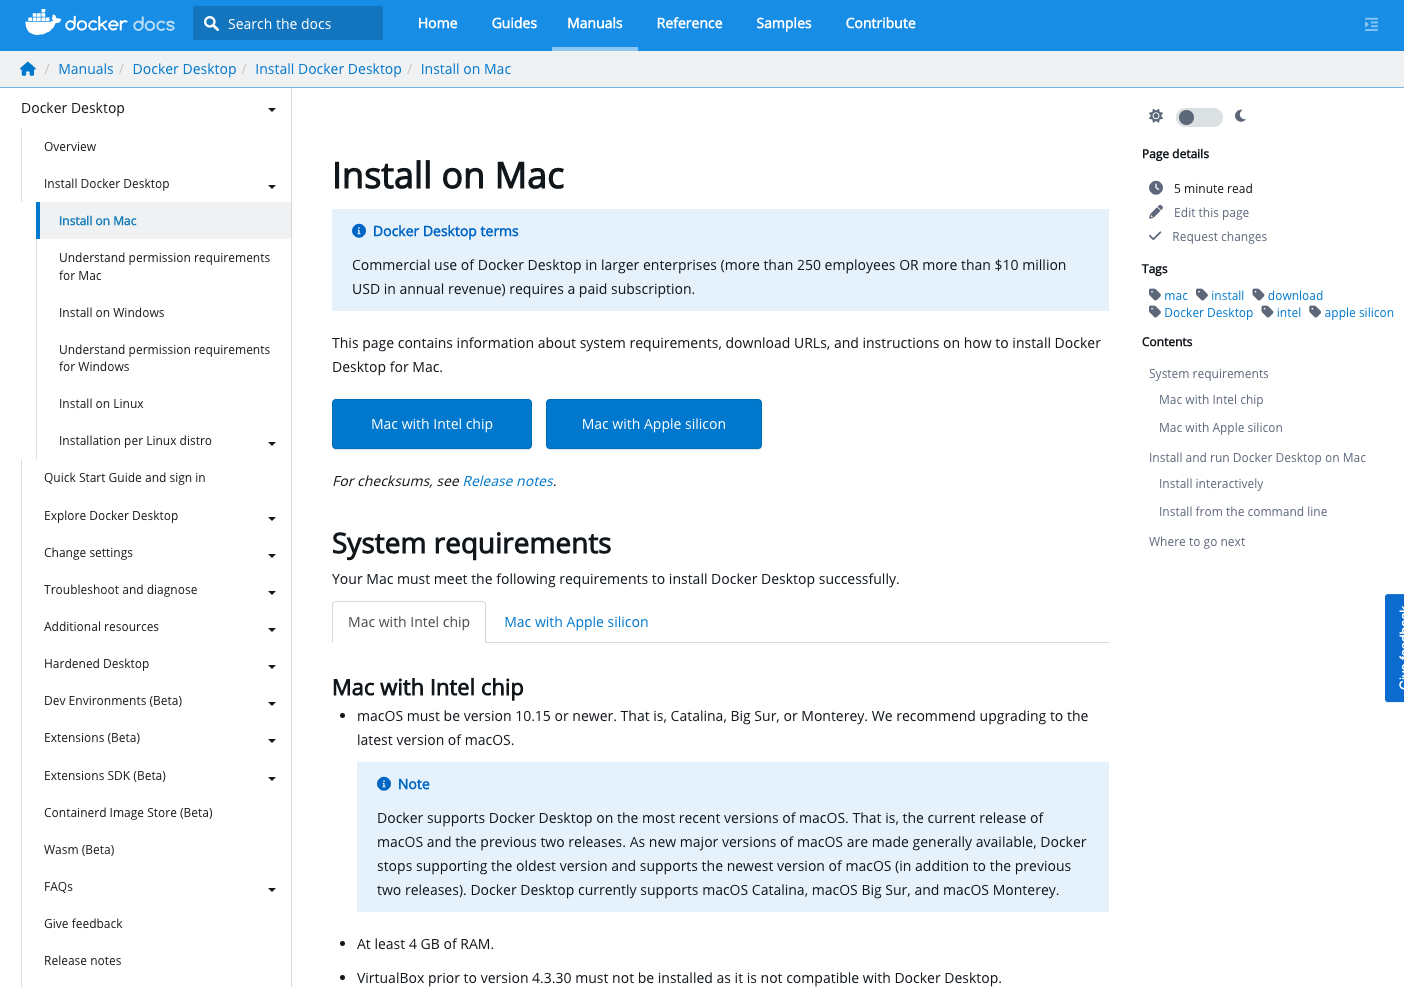Click the Search the docs field
This screenshot has width=1404, height=987.
pos(288,23)
